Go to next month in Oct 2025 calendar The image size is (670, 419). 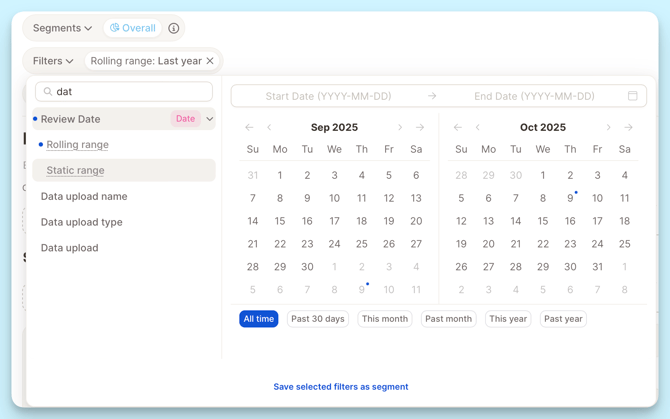click(x=608, y=128)
